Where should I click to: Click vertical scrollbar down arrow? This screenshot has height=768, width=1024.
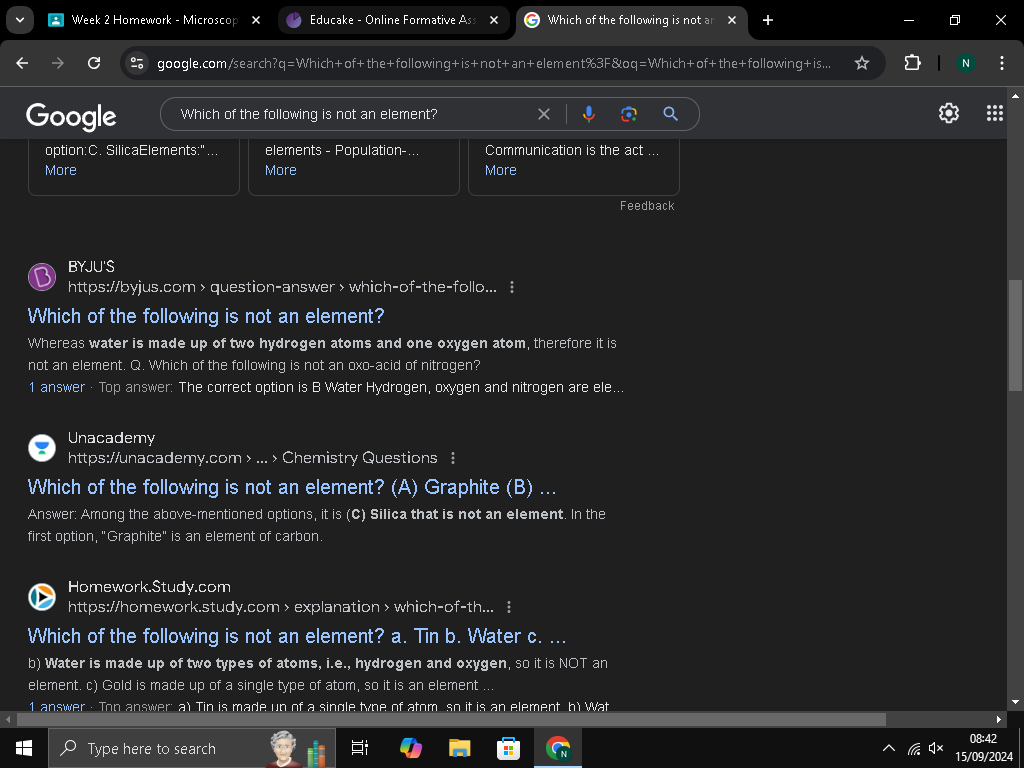(x=1015, y=703)
